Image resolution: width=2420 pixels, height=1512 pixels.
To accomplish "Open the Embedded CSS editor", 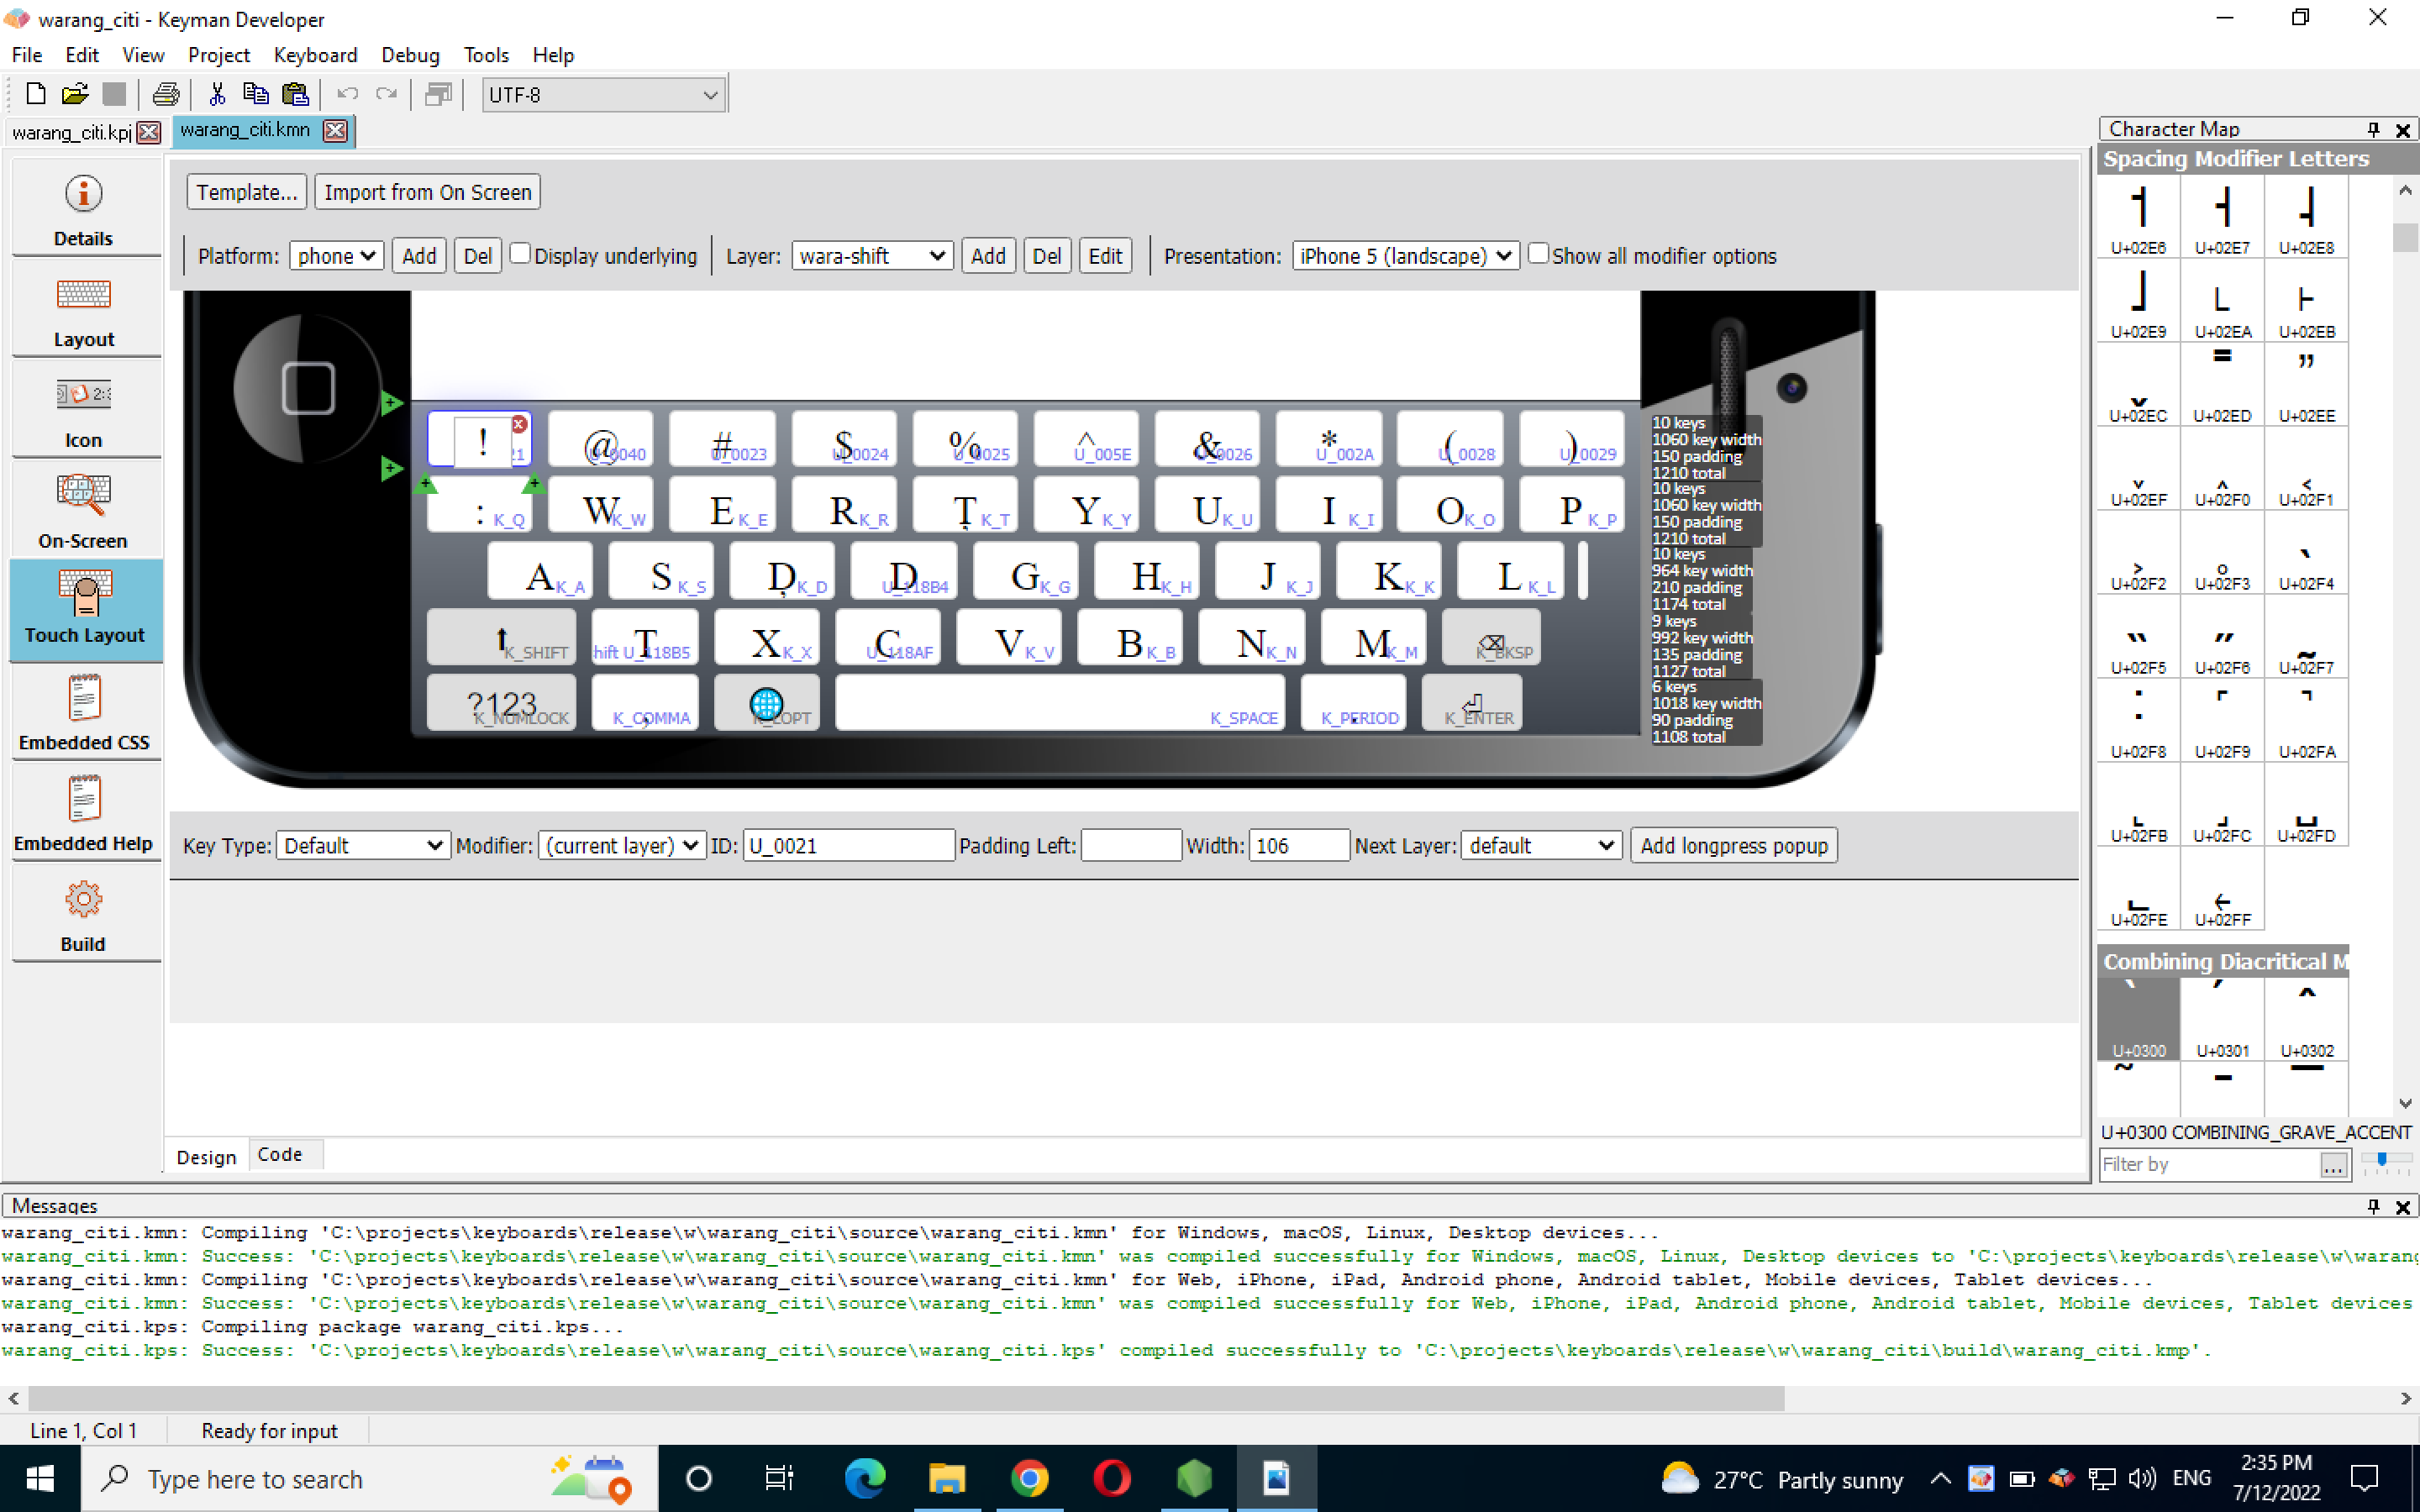I will coord(85,712).
